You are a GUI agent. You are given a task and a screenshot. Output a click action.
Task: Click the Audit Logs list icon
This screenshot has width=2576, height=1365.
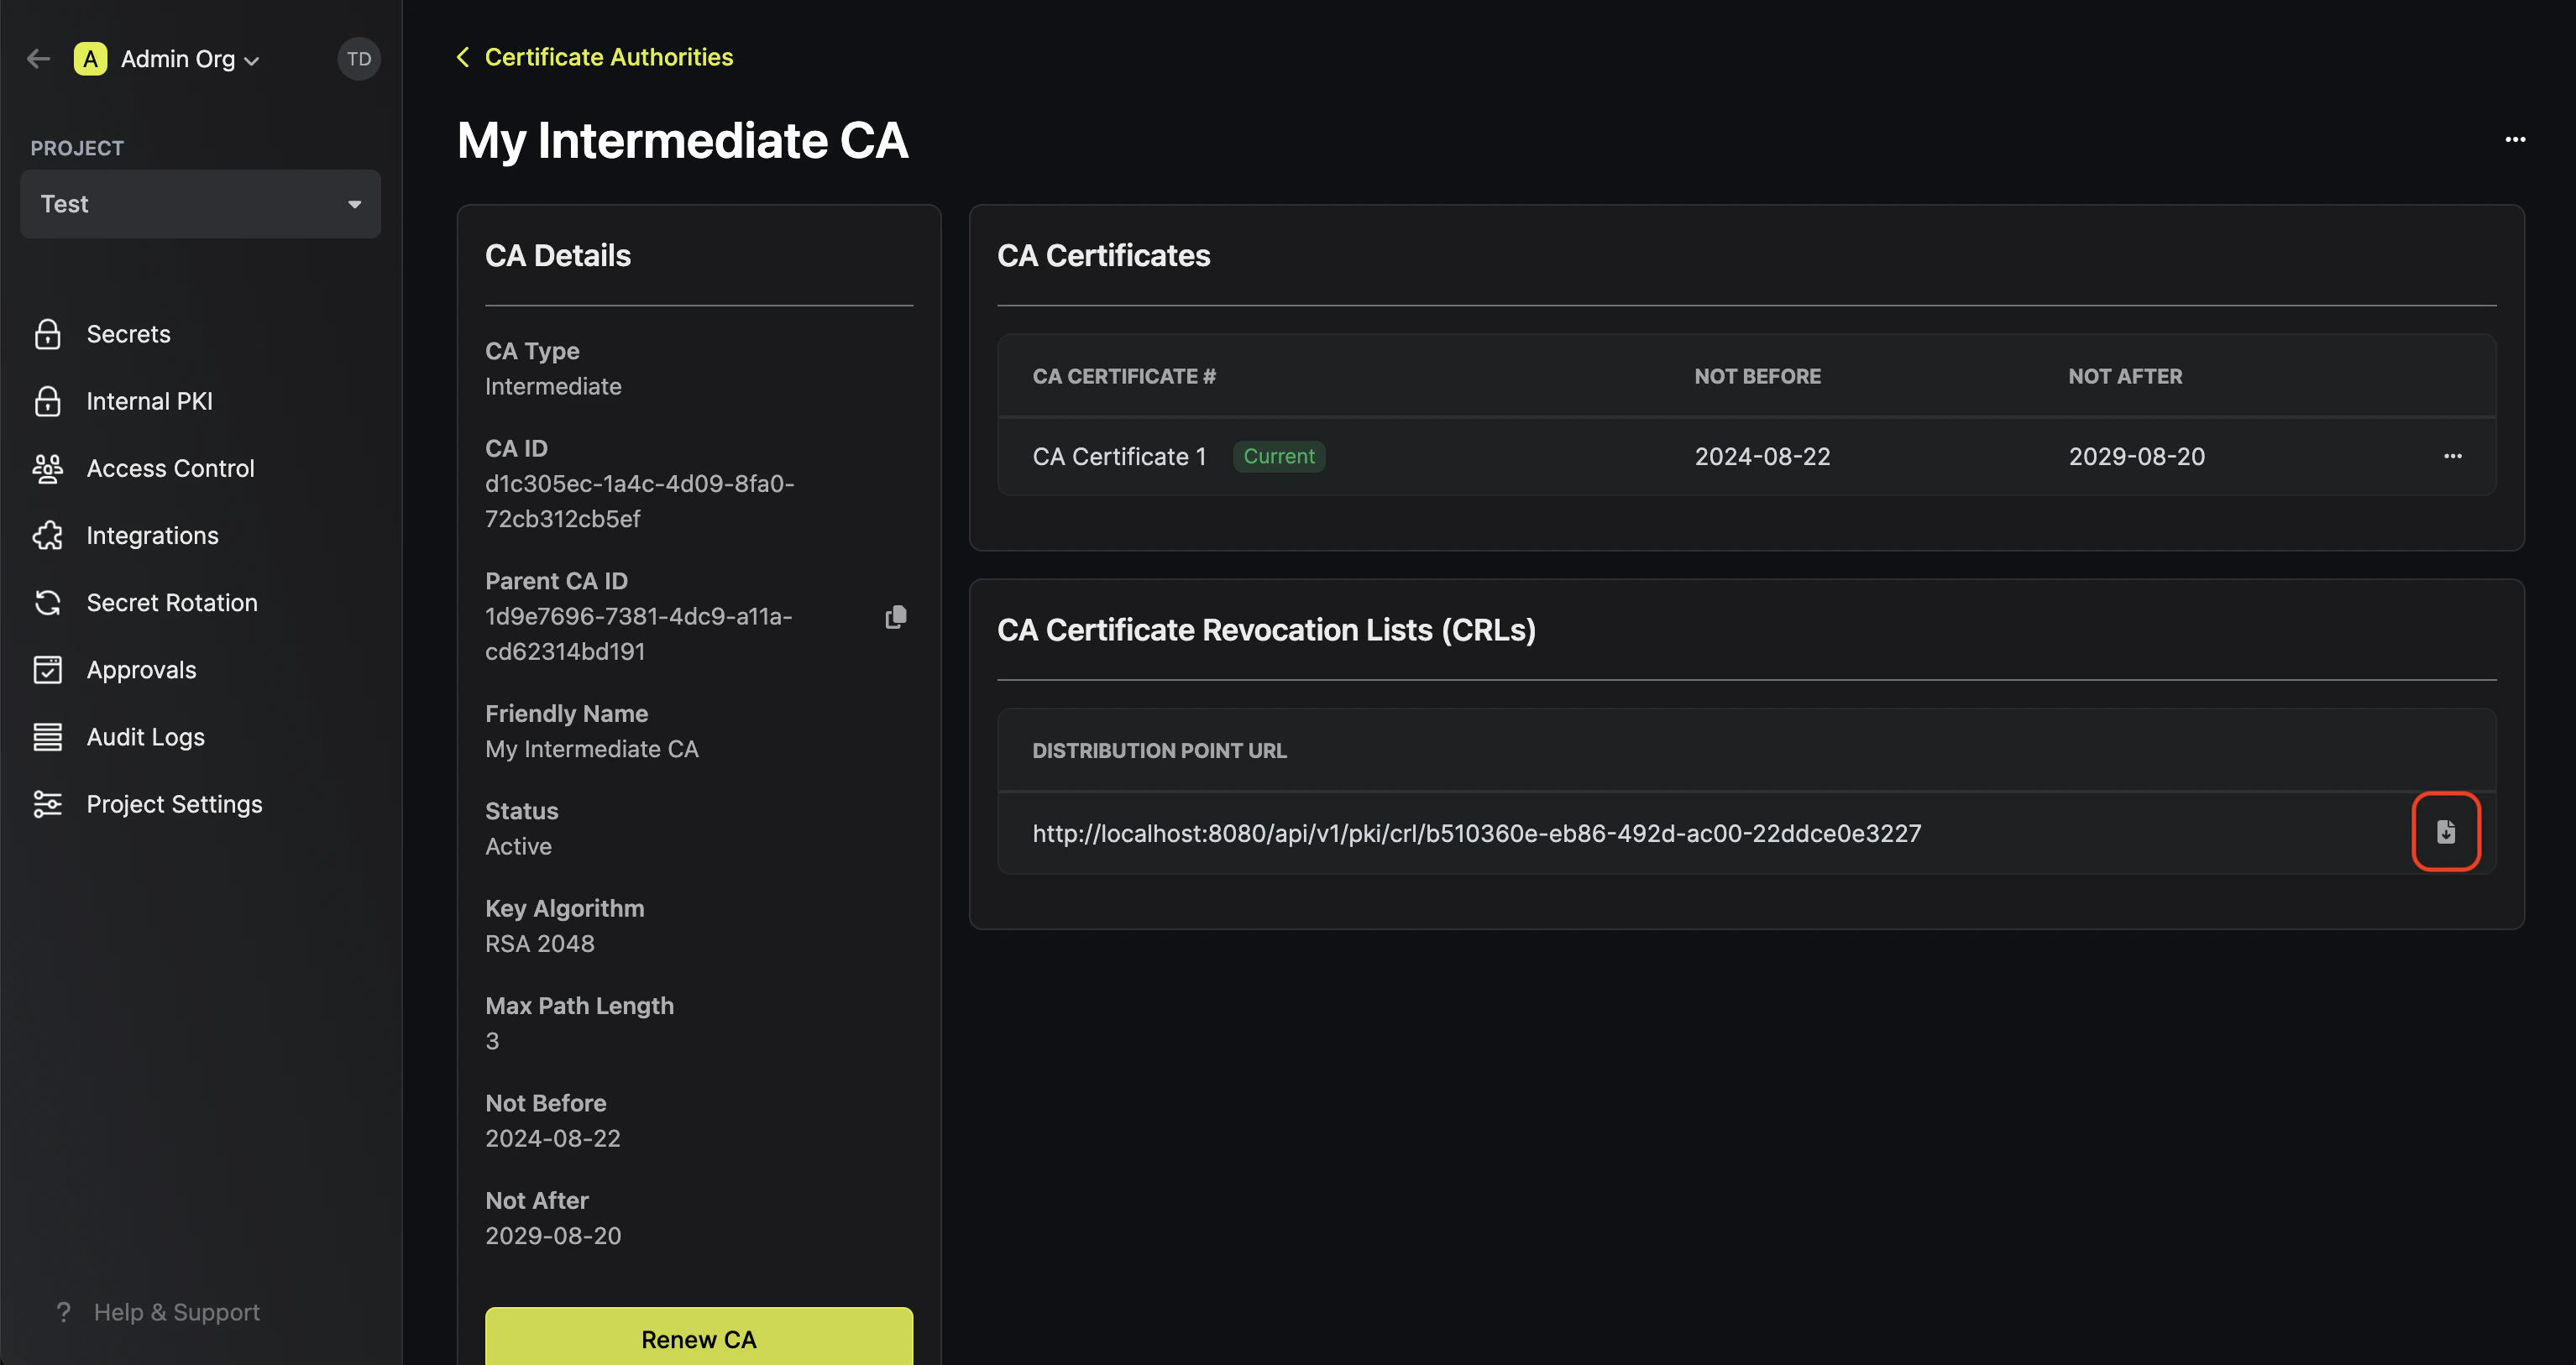(47, 737)
